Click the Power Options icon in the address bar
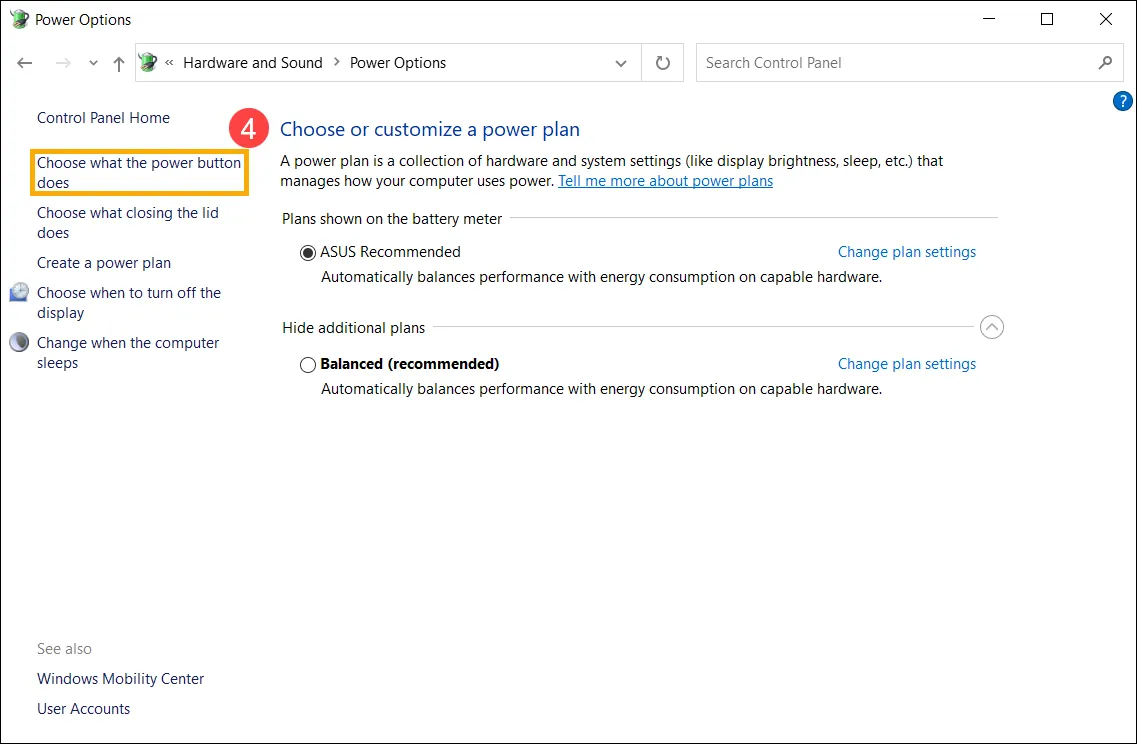 [x=147, y=62]
